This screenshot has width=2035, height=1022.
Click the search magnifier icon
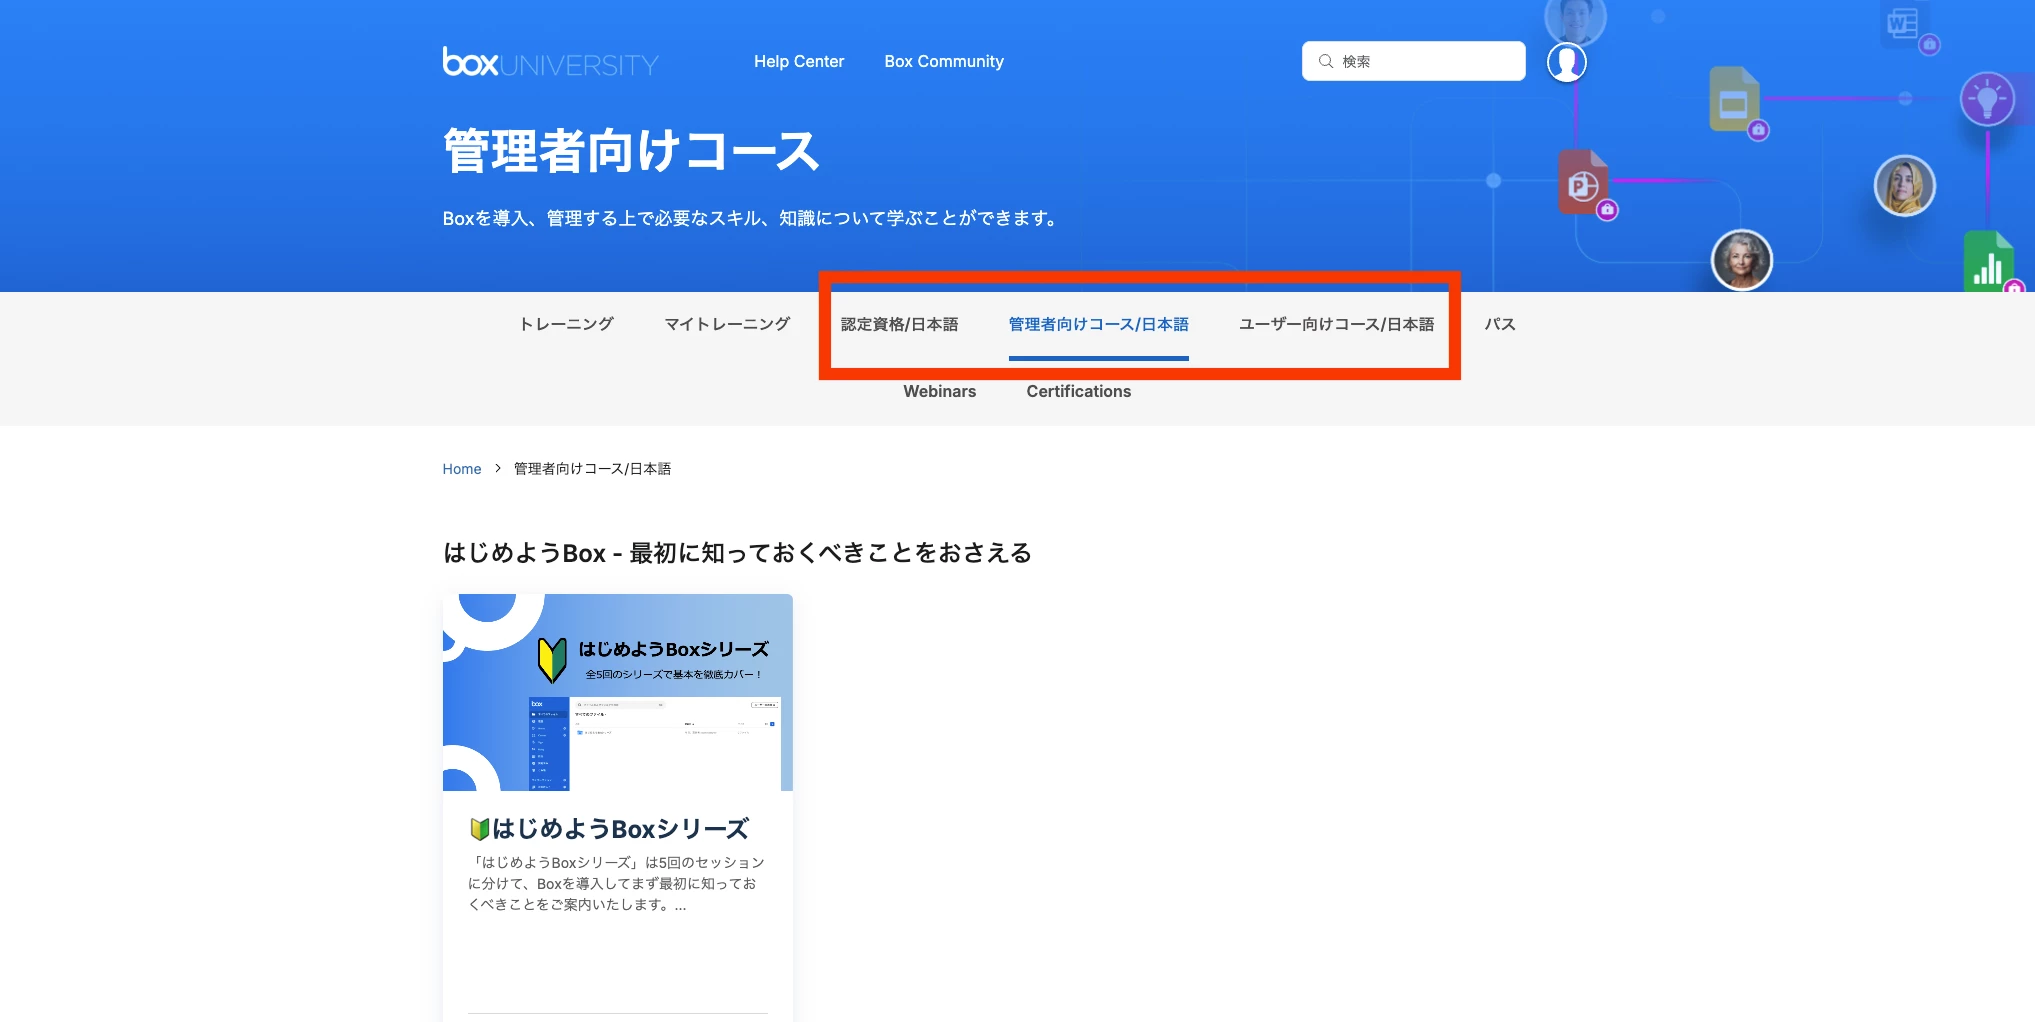click(1325, 61)
